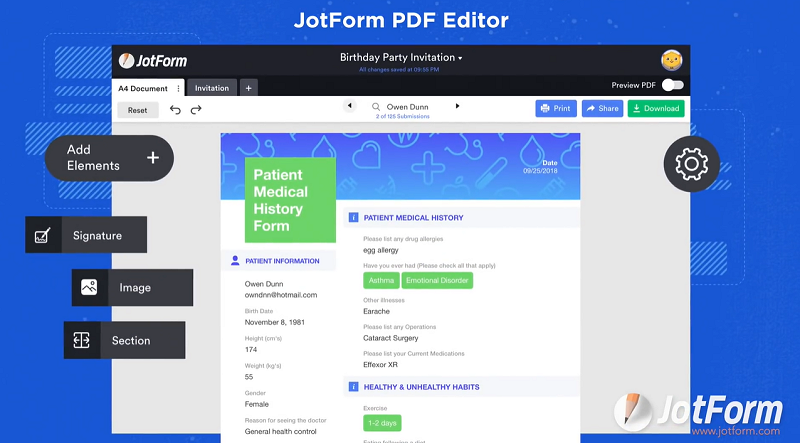Select General health control text
Viewport: 800px width, 443px height.
click(280, 431)
